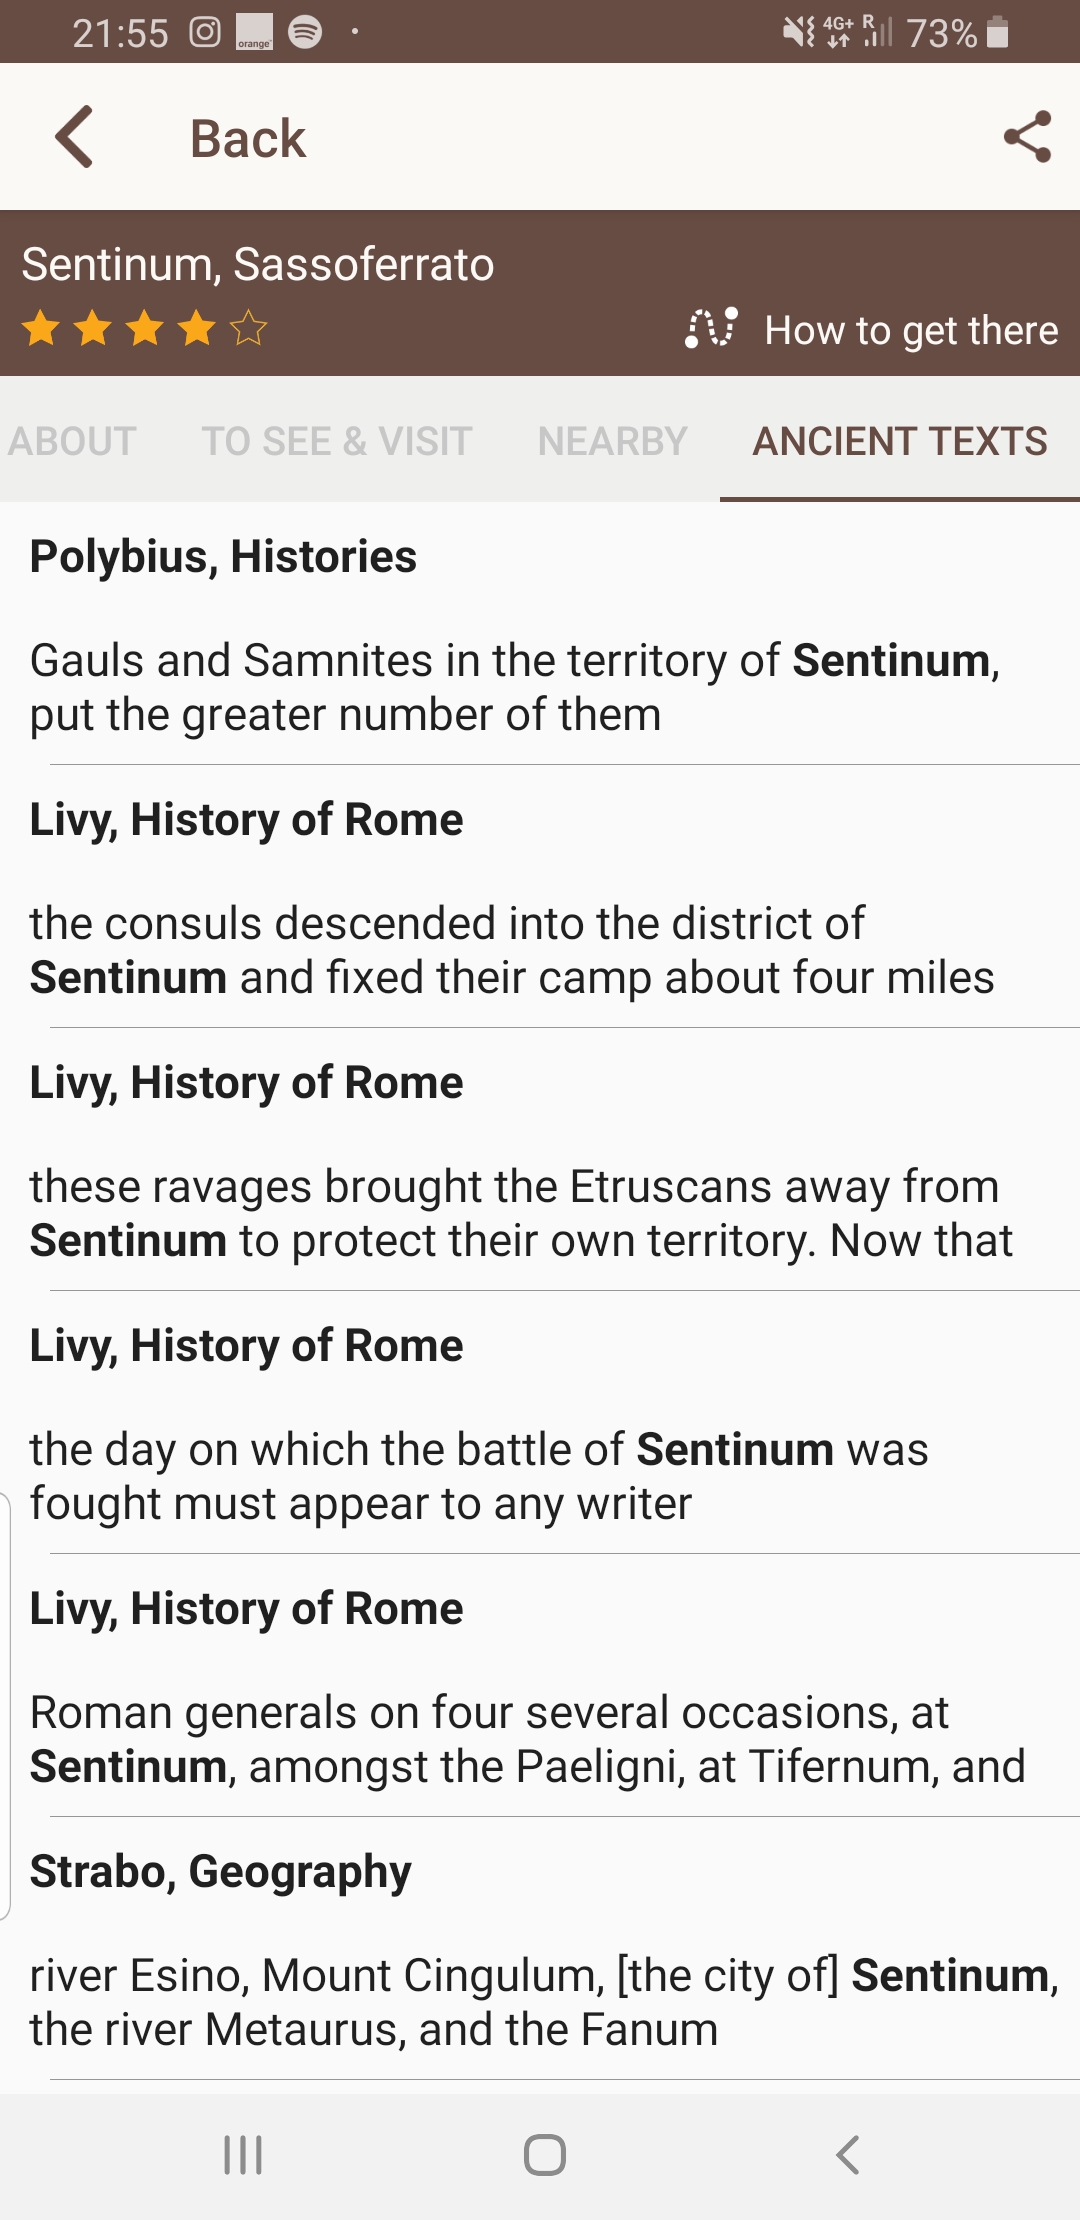Open the NEARBY tab
This screenshot has height=2220, width=1080.
[x=611, y=441]
